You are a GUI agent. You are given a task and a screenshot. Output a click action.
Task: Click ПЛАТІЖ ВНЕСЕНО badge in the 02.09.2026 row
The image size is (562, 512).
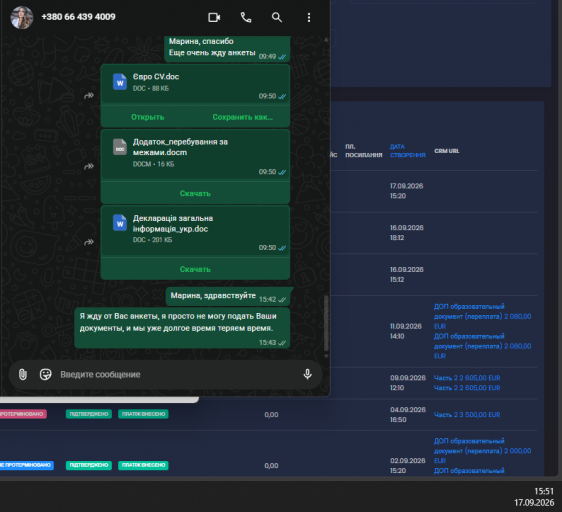(x=143, y=465)
